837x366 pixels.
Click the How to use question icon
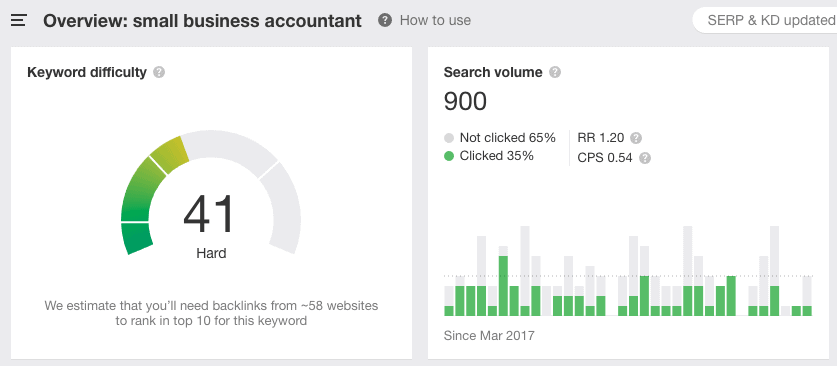pyautogui.click(x=384, y=20)
